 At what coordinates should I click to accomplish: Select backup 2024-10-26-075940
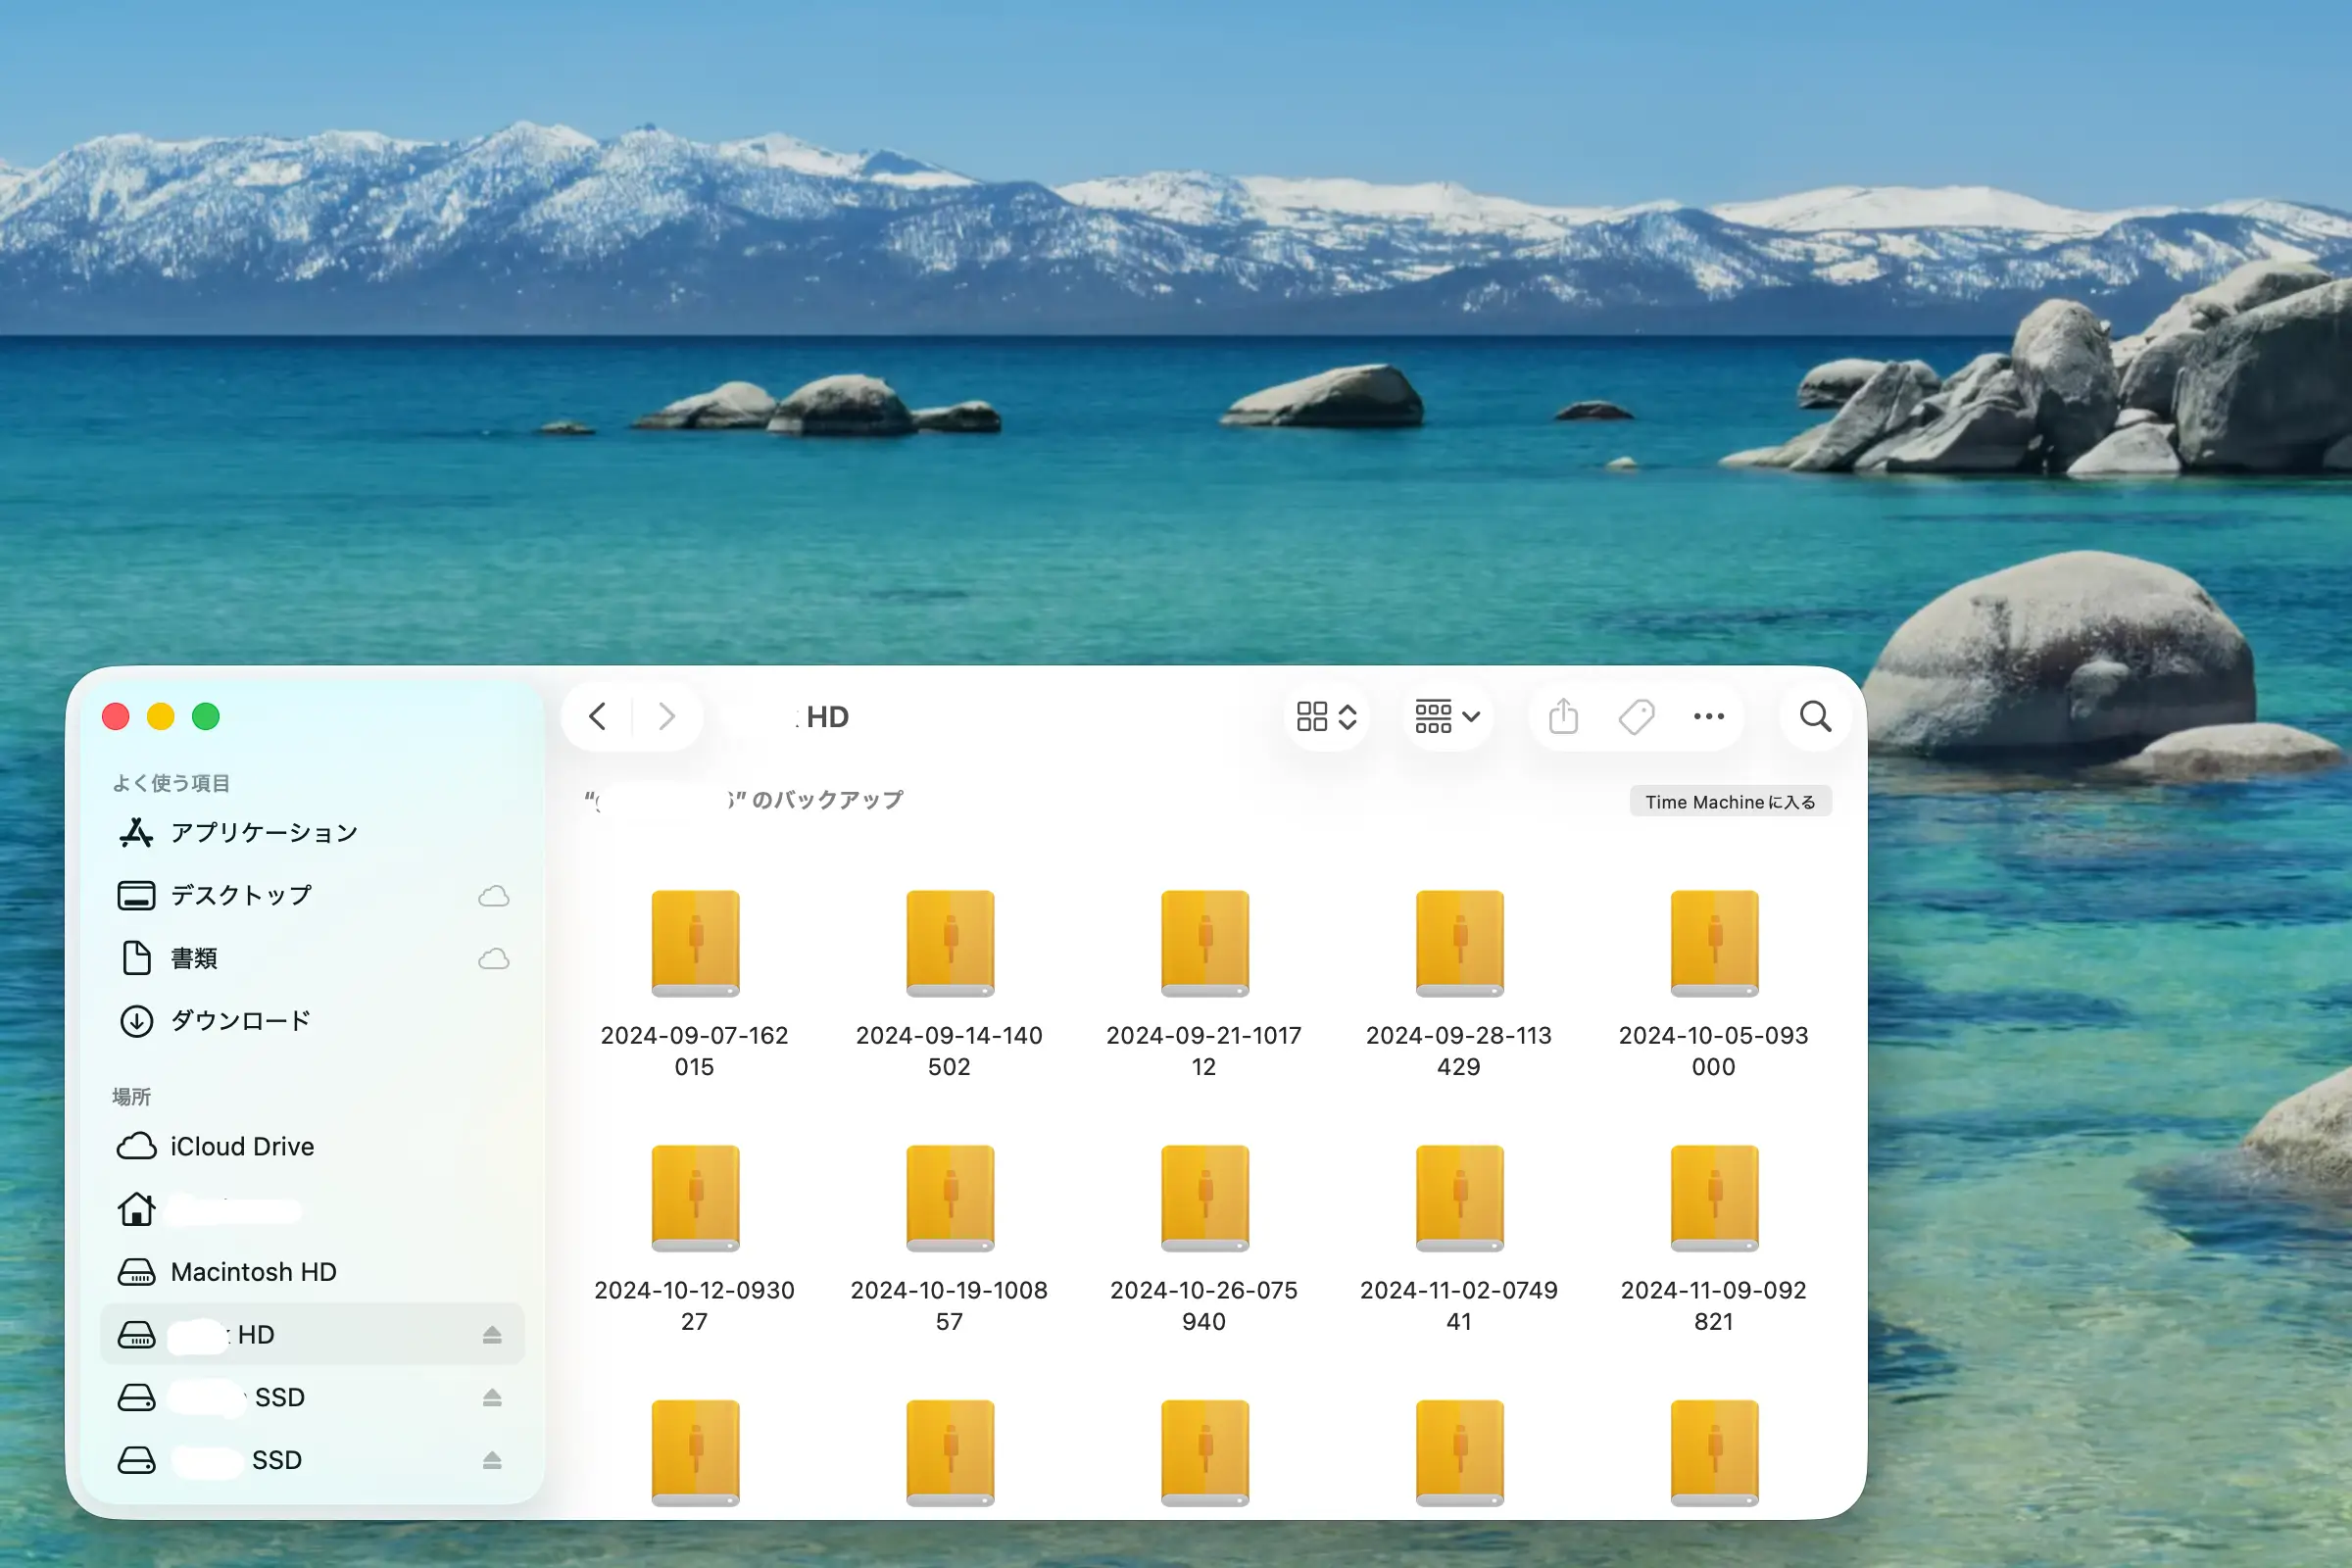(1204, 1199)
